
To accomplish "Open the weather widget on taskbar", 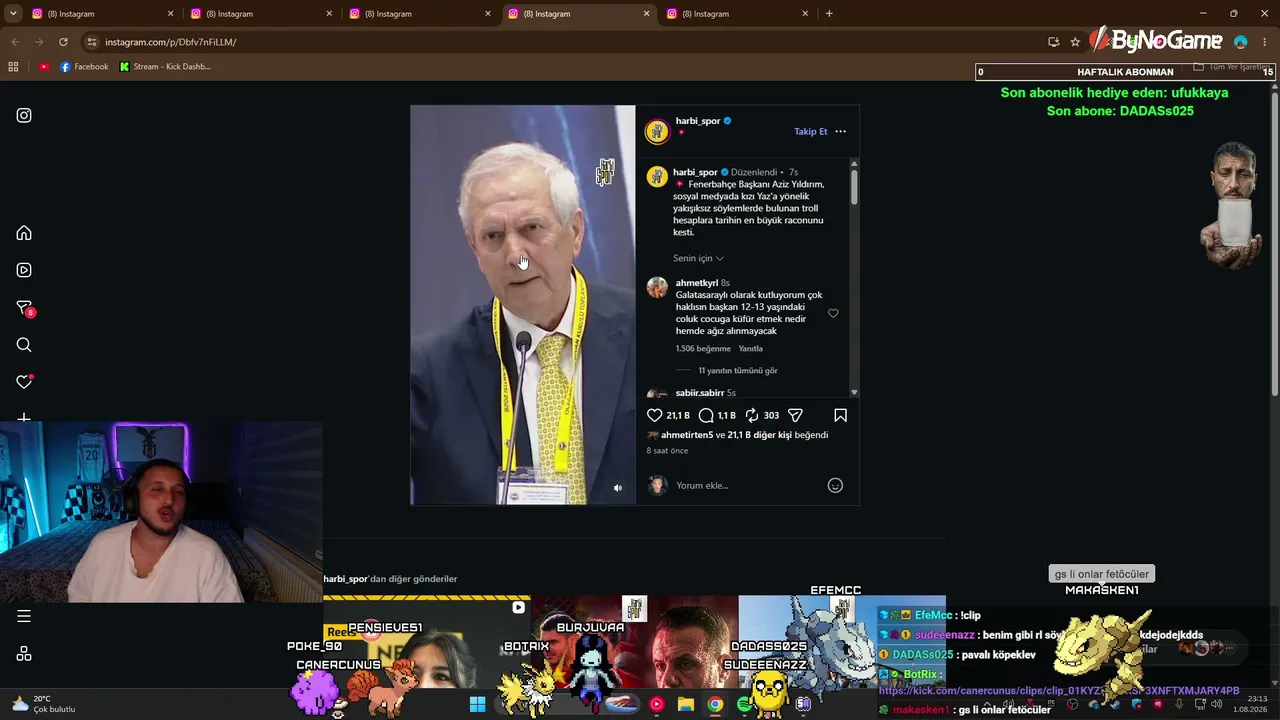I will tap(44, 704).
